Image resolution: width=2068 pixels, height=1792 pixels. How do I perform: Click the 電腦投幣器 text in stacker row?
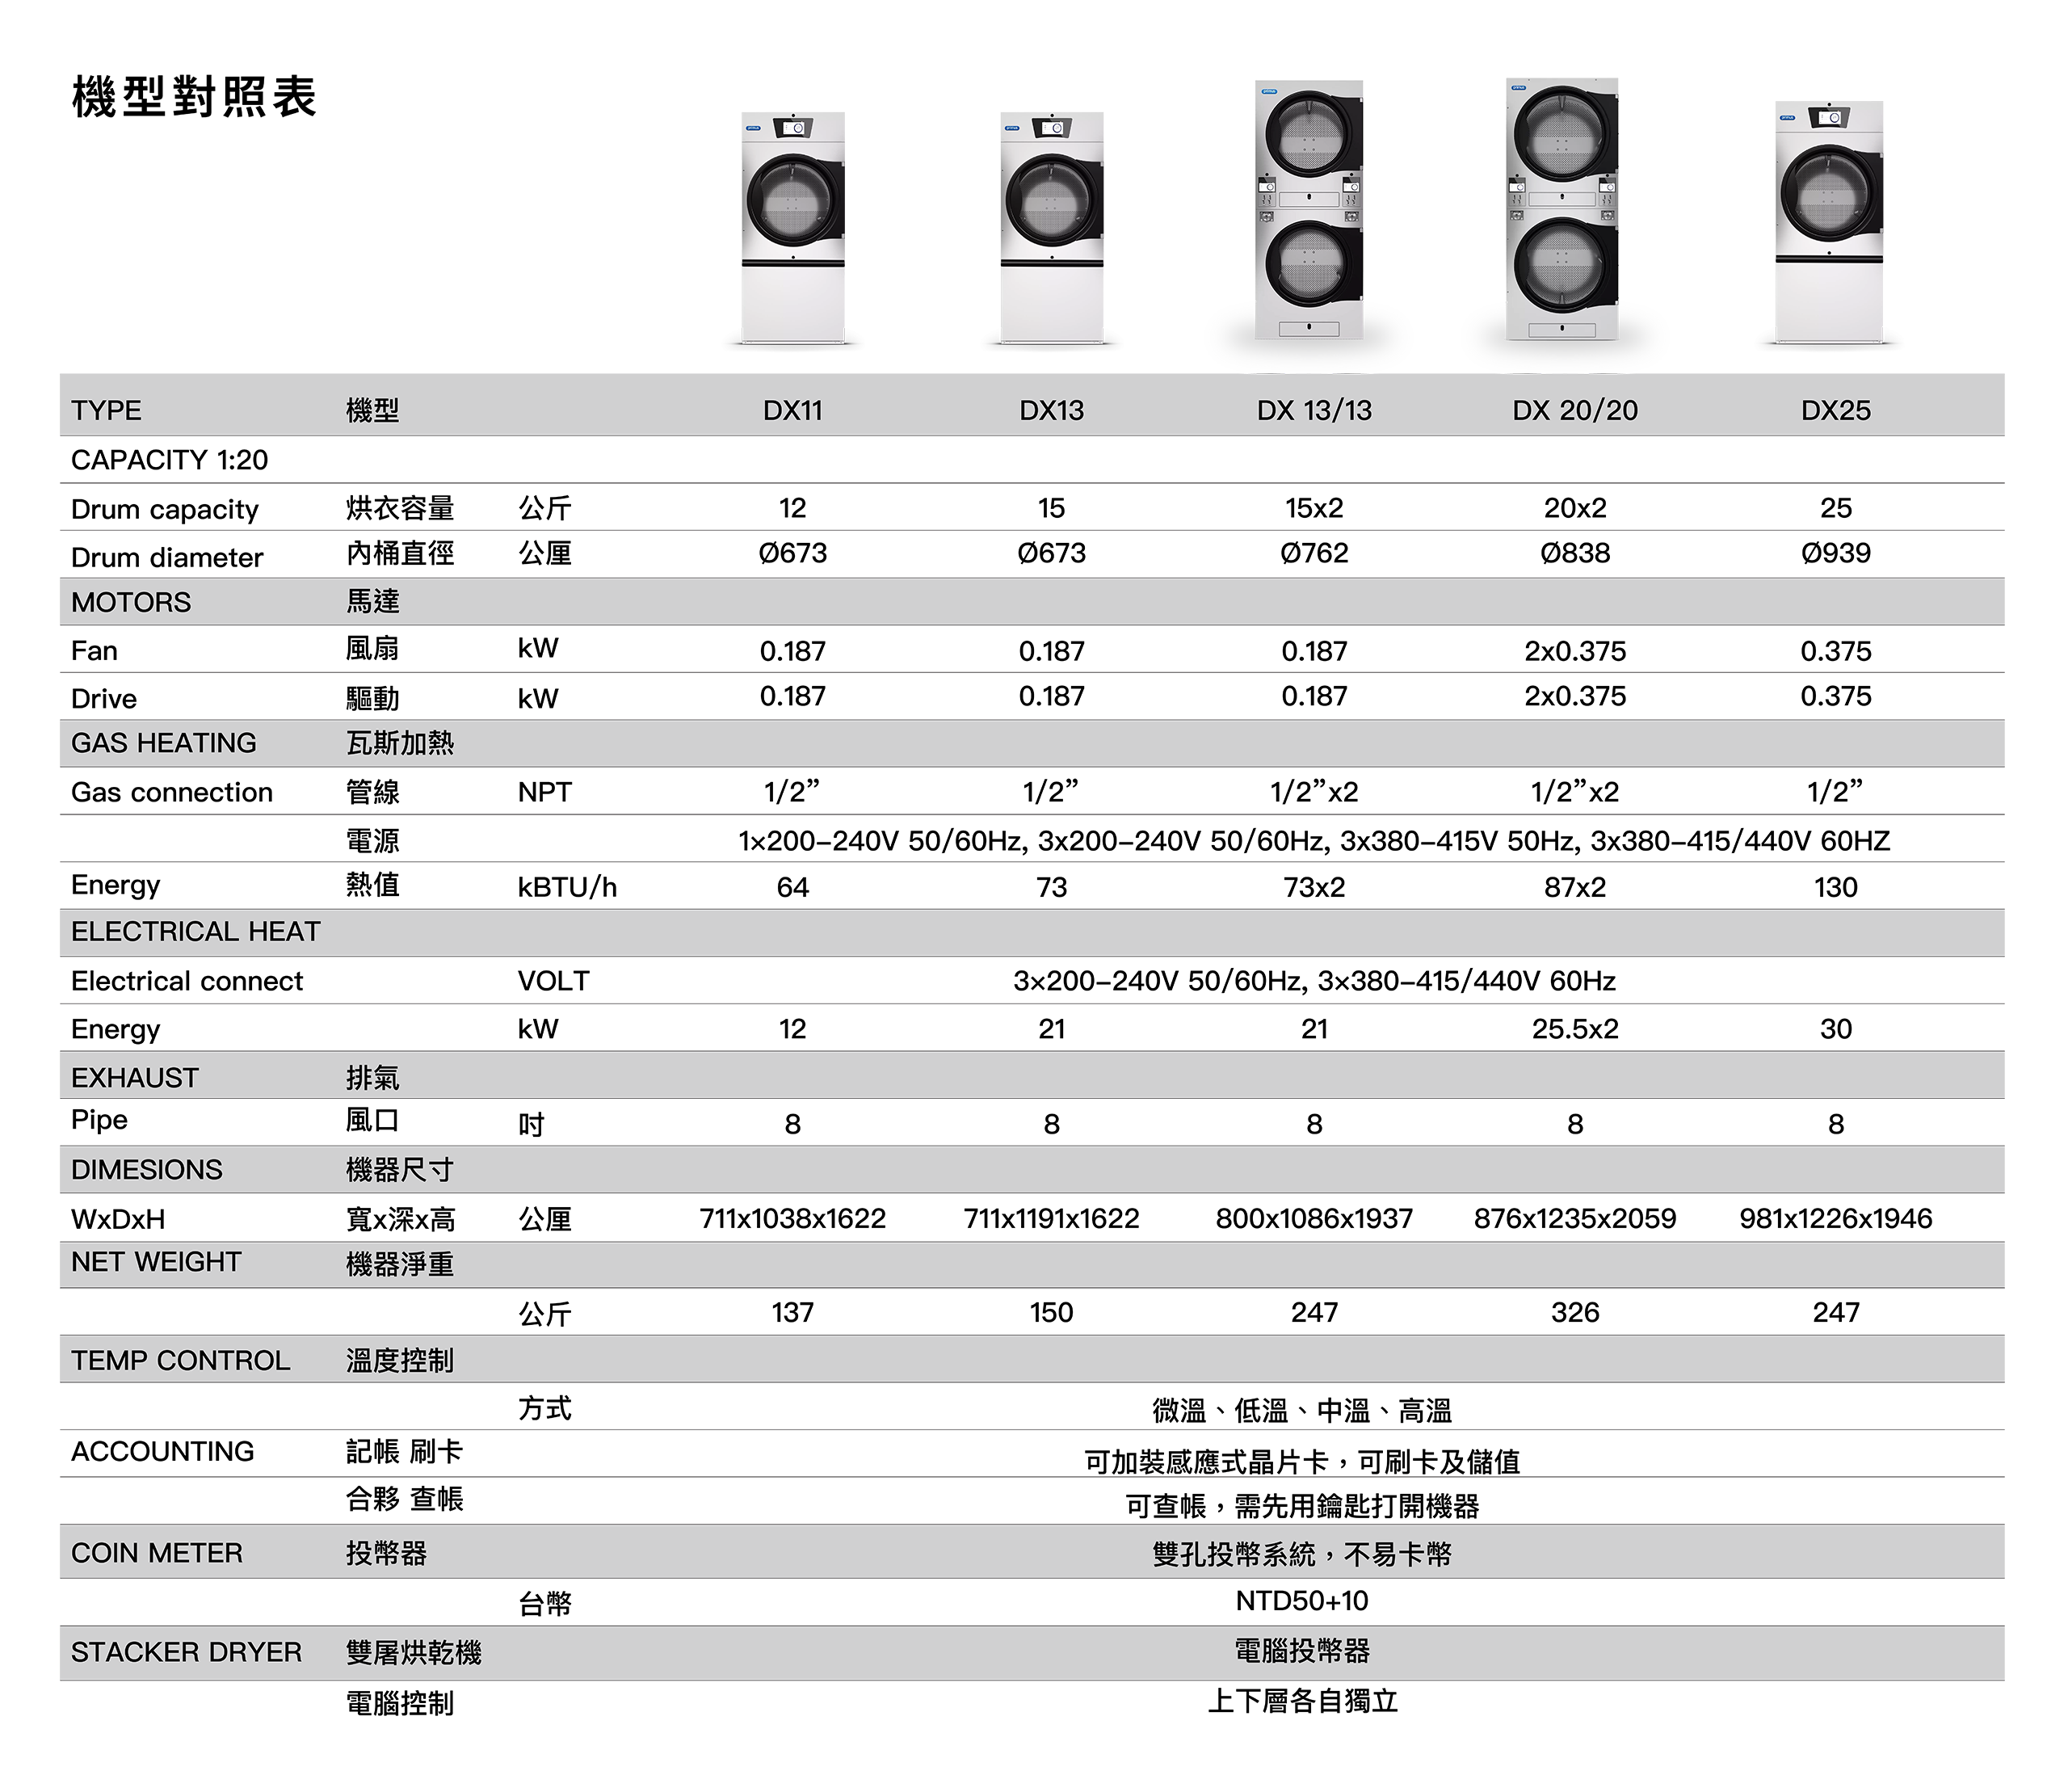pyautogui.click(x=1302, y=1651)
